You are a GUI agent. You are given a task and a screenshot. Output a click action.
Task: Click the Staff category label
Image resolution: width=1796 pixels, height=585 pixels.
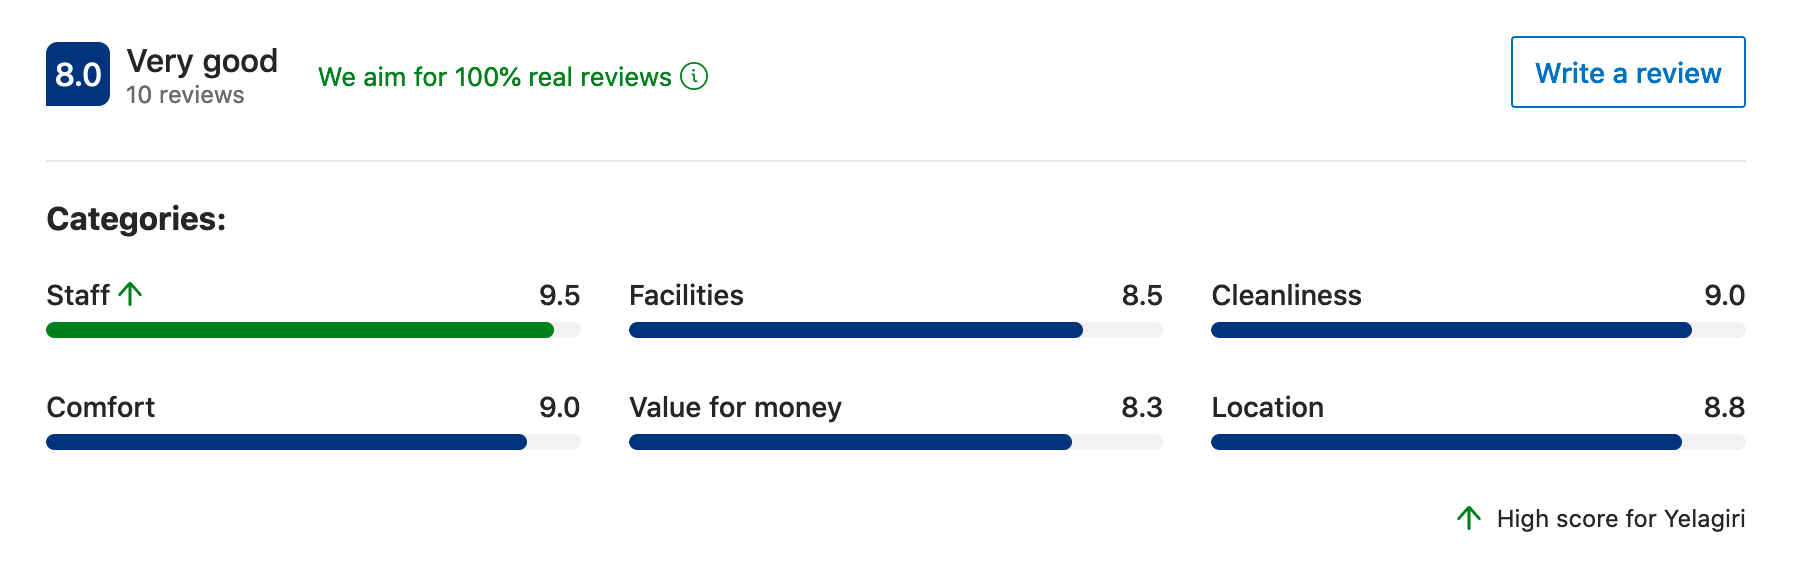[x=78, y=296]
